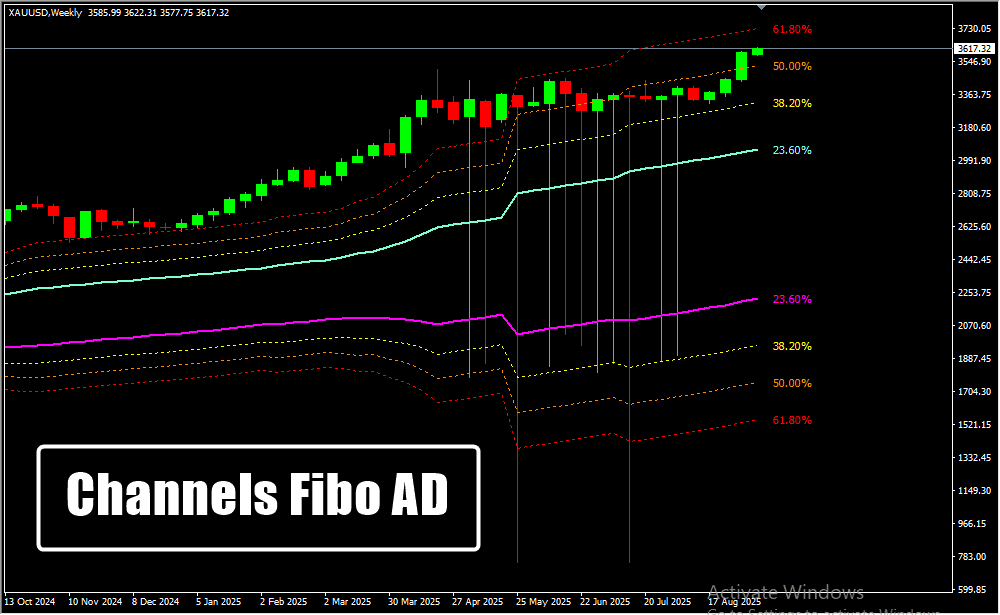Click the Channels Fibo AD title box
The image size is (1000, 615).
[x=258, y=497]
